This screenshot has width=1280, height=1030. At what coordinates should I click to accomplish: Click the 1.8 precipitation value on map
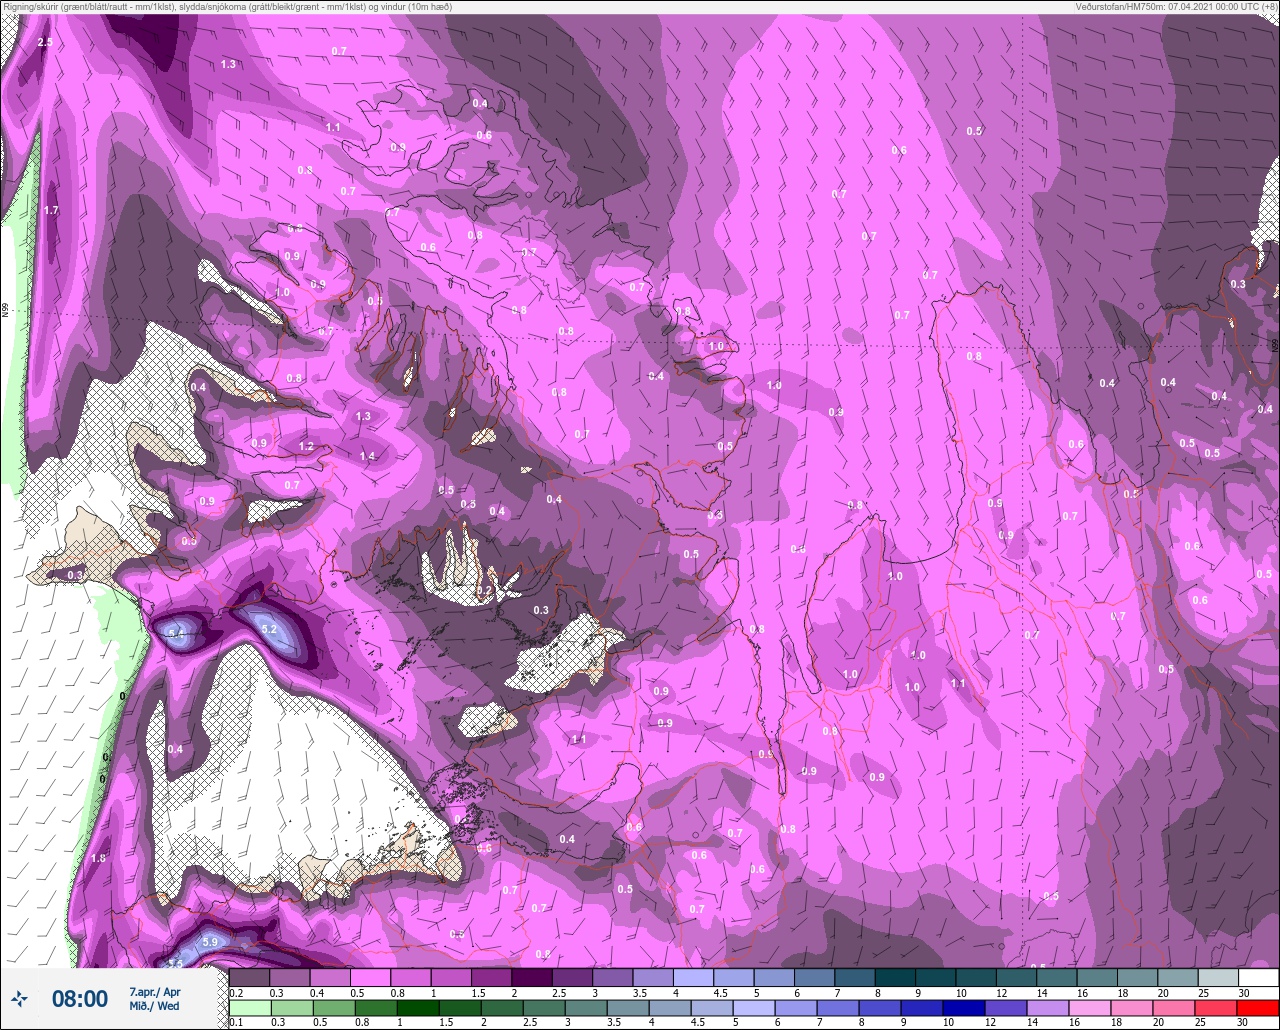coord(98,858)
